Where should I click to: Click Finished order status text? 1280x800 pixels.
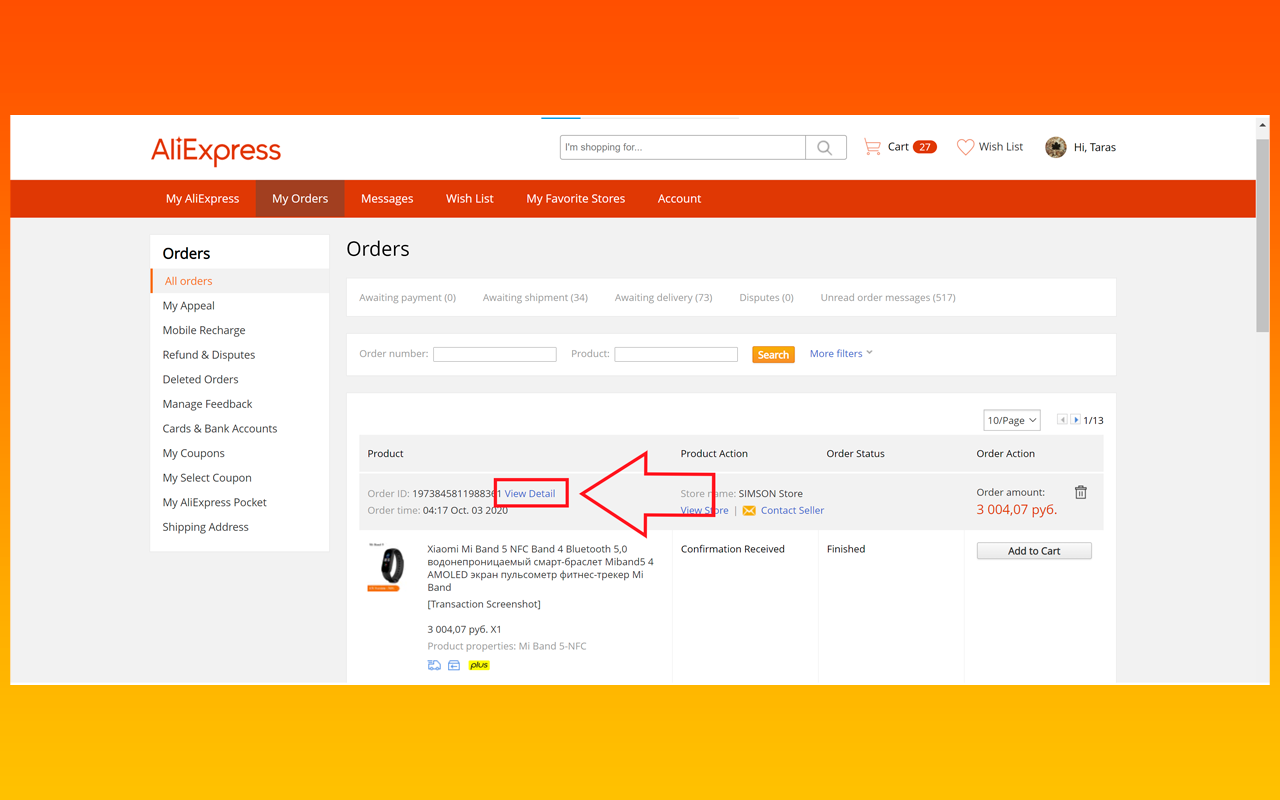846,549
